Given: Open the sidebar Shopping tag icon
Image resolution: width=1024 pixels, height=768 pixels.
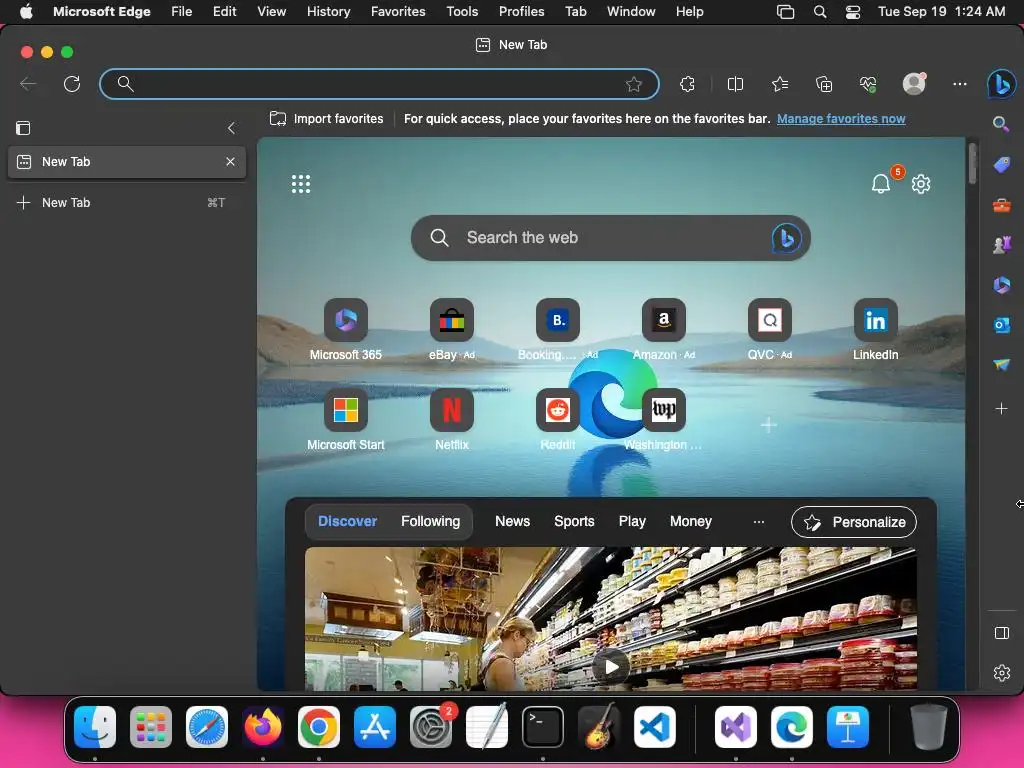Looking at the screenshot, I should coord(1002,165).
